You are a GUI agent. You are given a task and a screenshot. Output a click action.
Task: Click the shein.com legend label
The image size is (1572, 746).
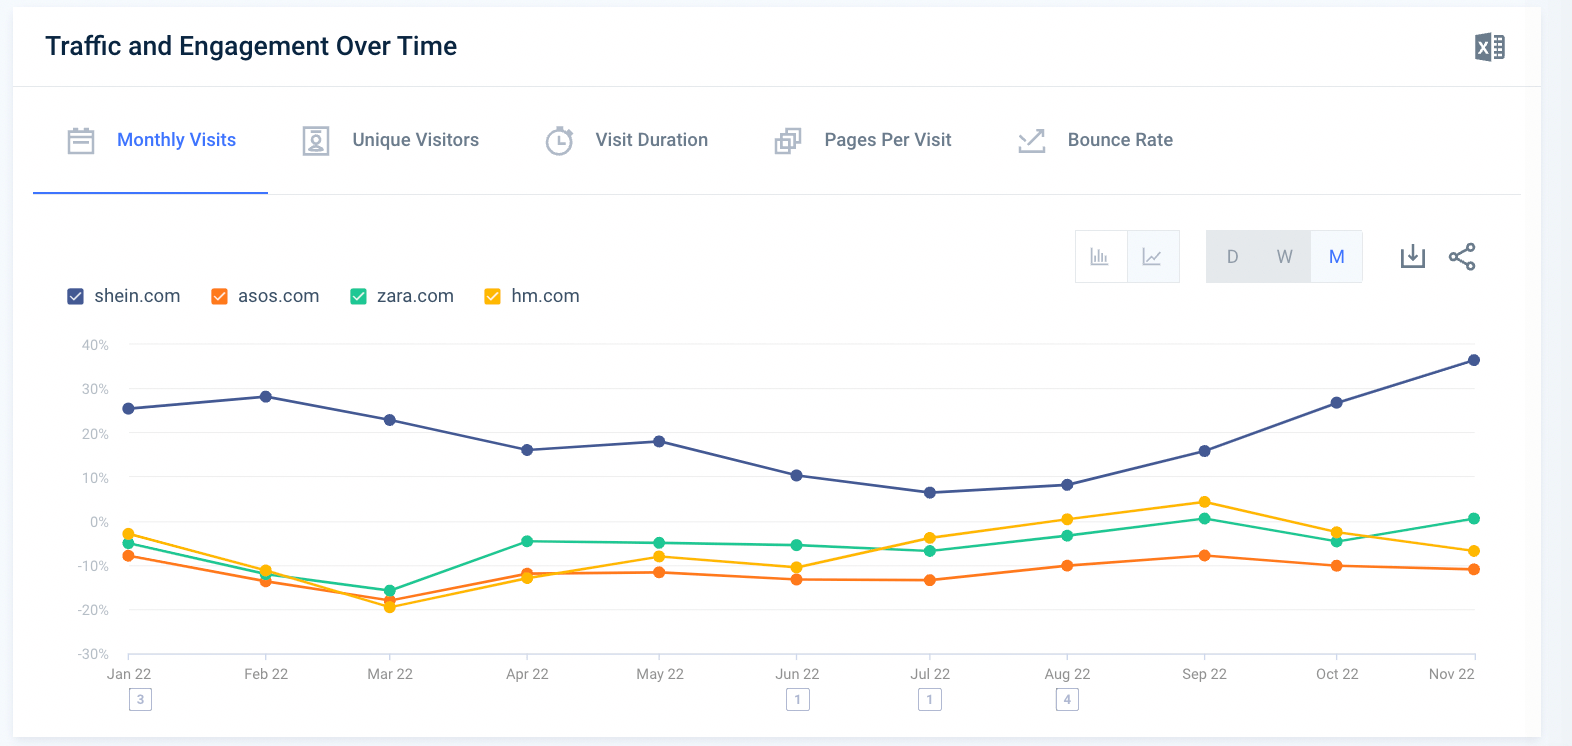(x=137, y=296)
